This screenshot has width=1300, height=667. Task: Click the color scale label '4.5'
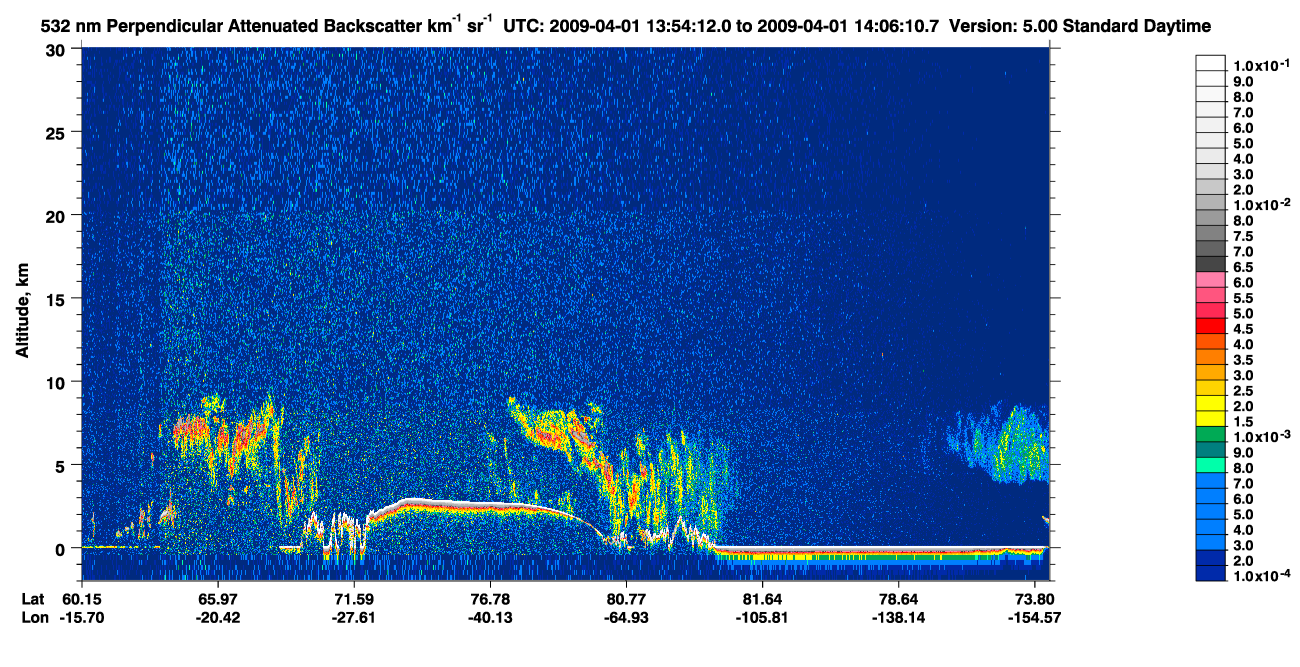coord(1244,329)
